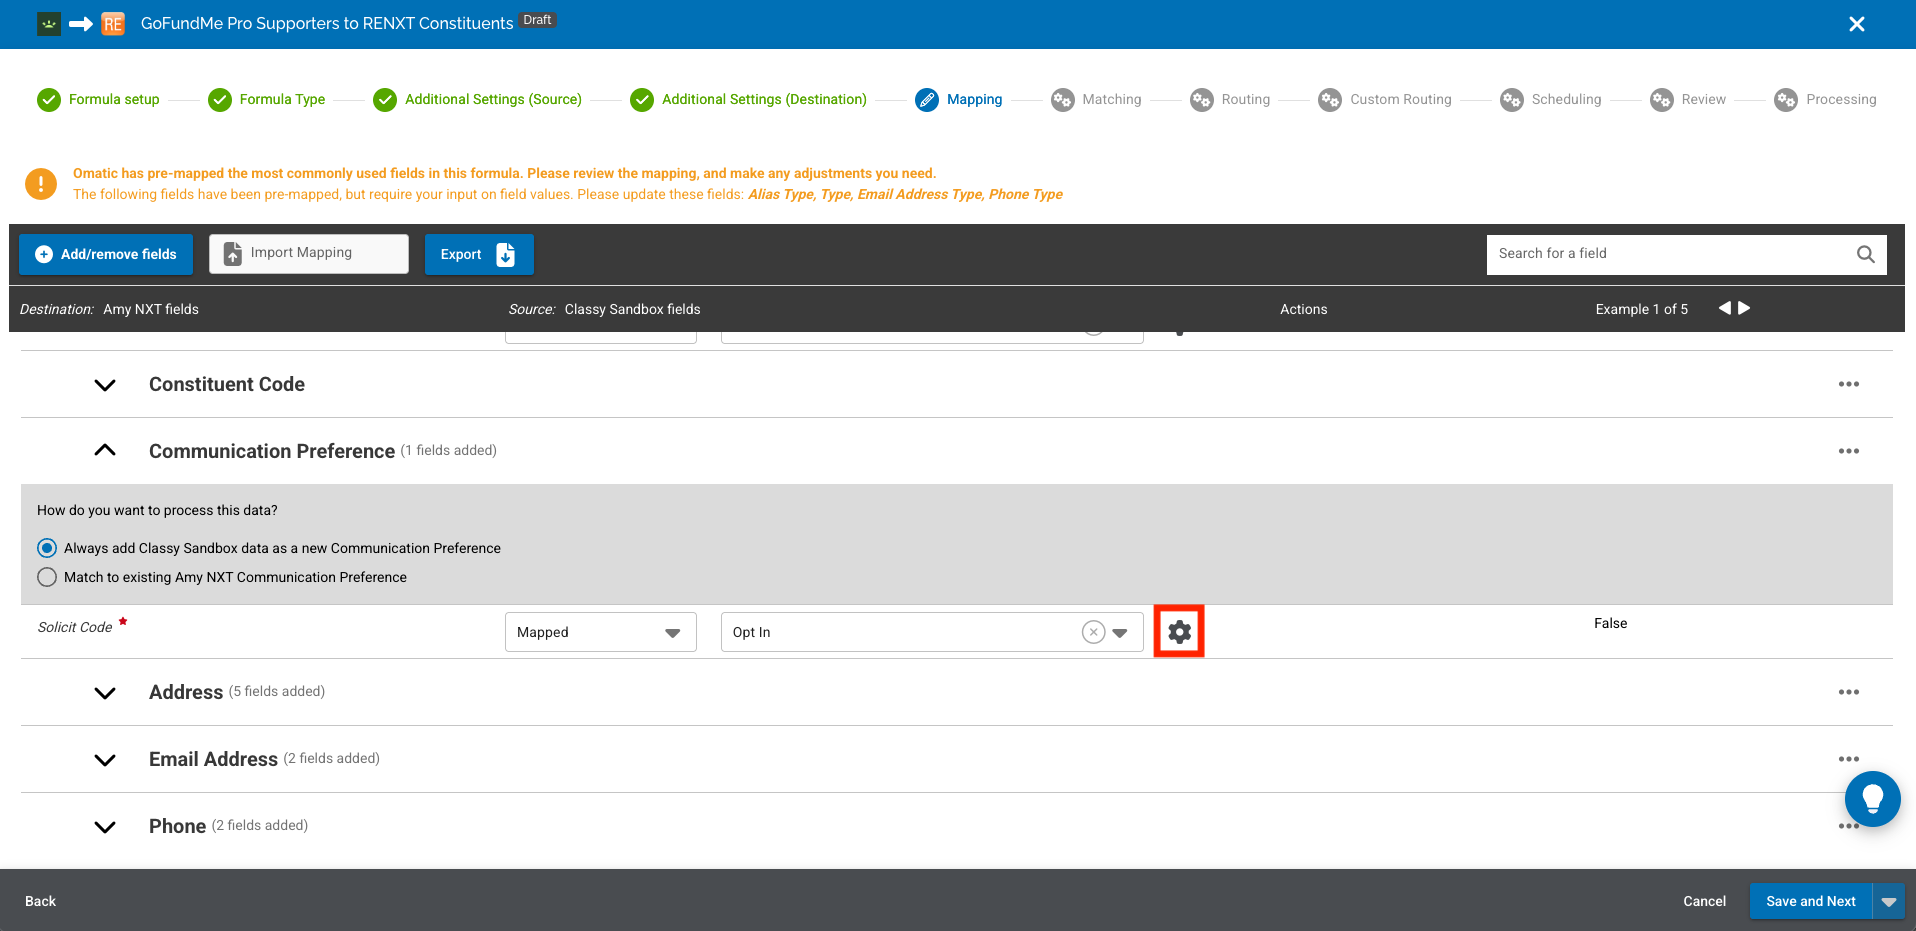Open Solicit Code field settings gear
This screenshot has height=931, width=1916.
(1179, 632)
